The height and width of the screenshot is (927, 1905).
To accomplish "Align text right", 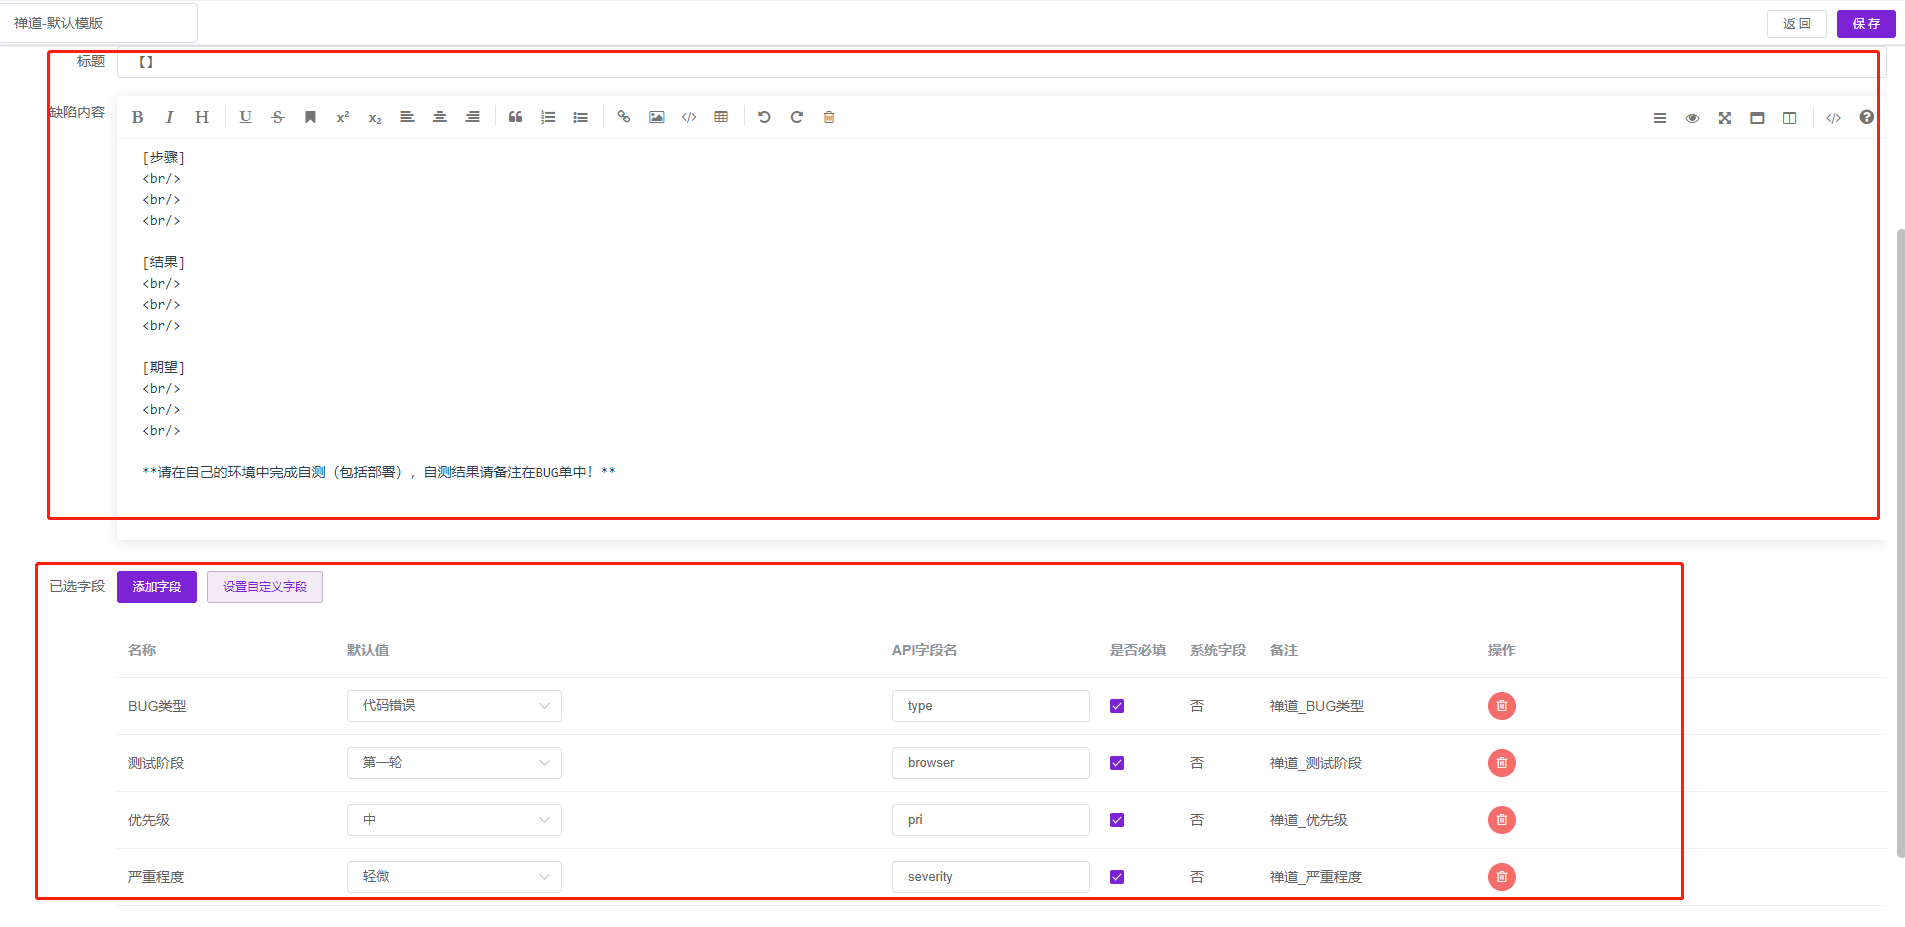I will coord(472,117).
